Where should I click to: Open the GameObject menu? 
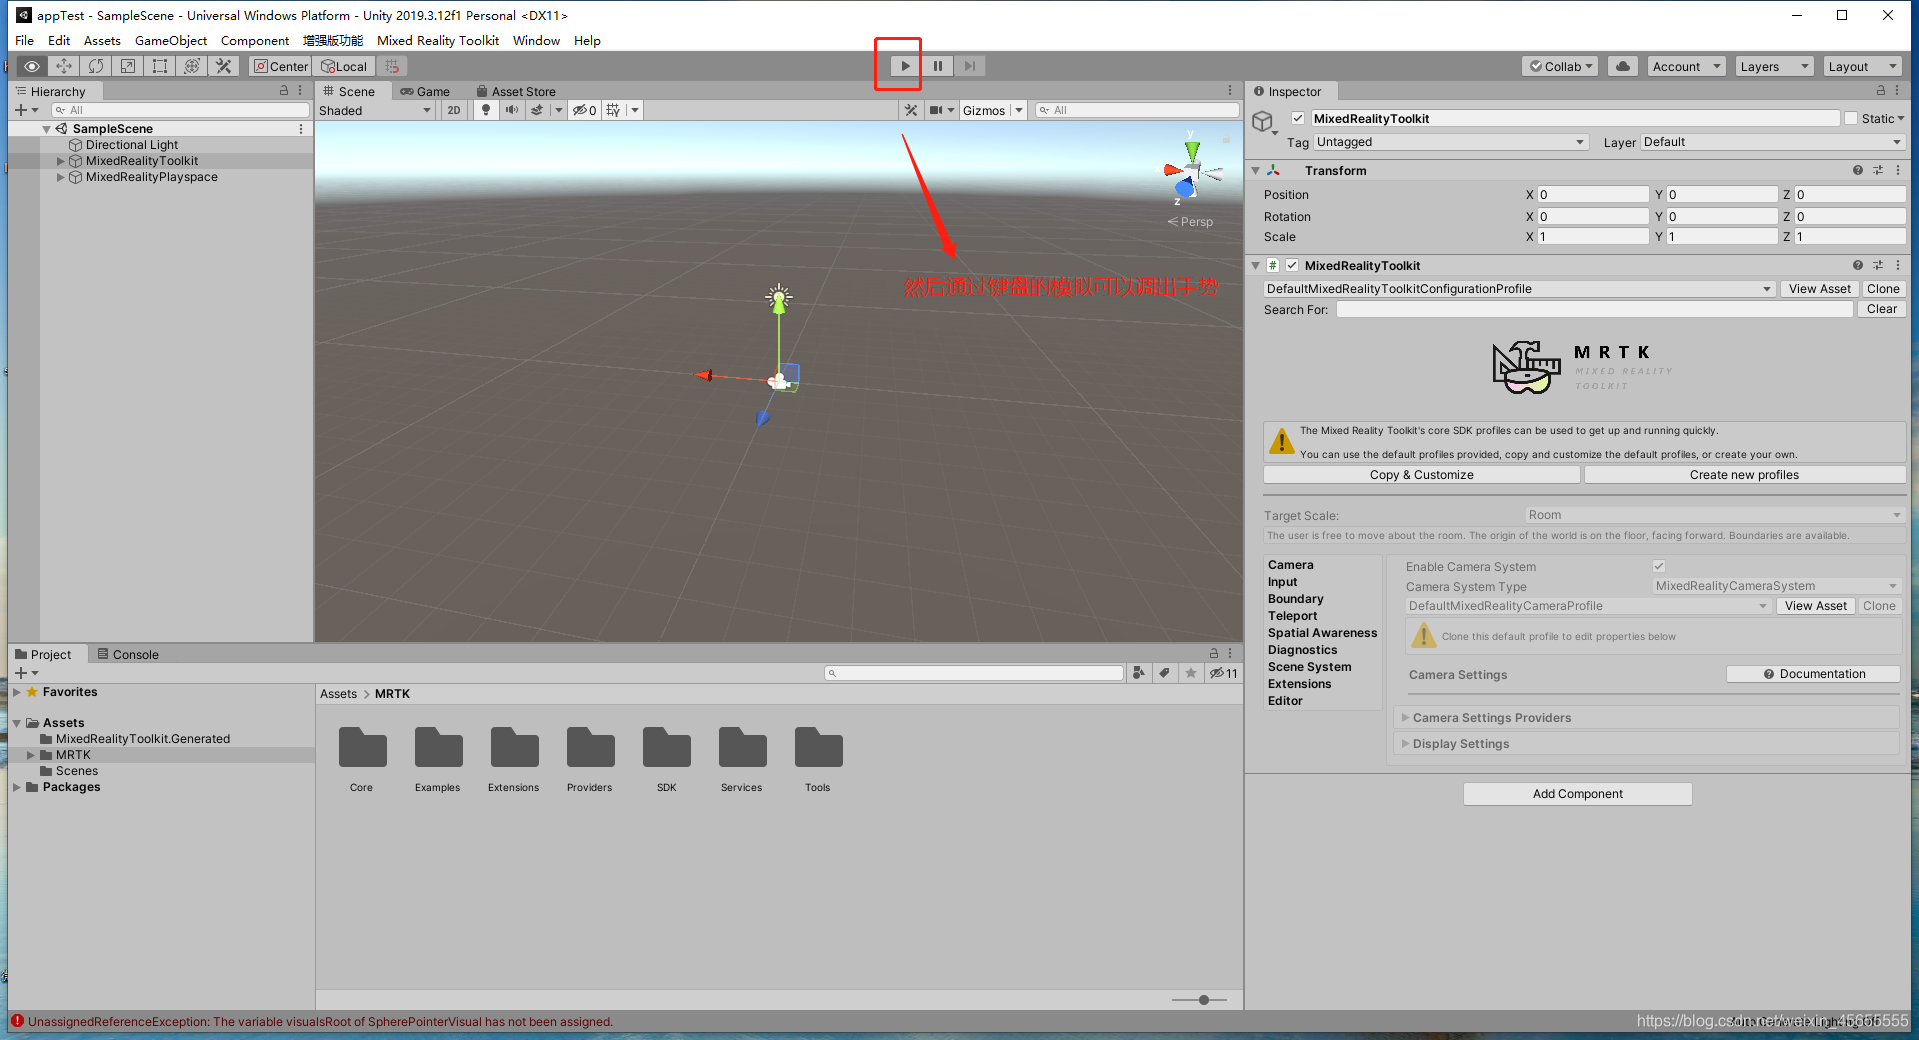tap(171, 41)
